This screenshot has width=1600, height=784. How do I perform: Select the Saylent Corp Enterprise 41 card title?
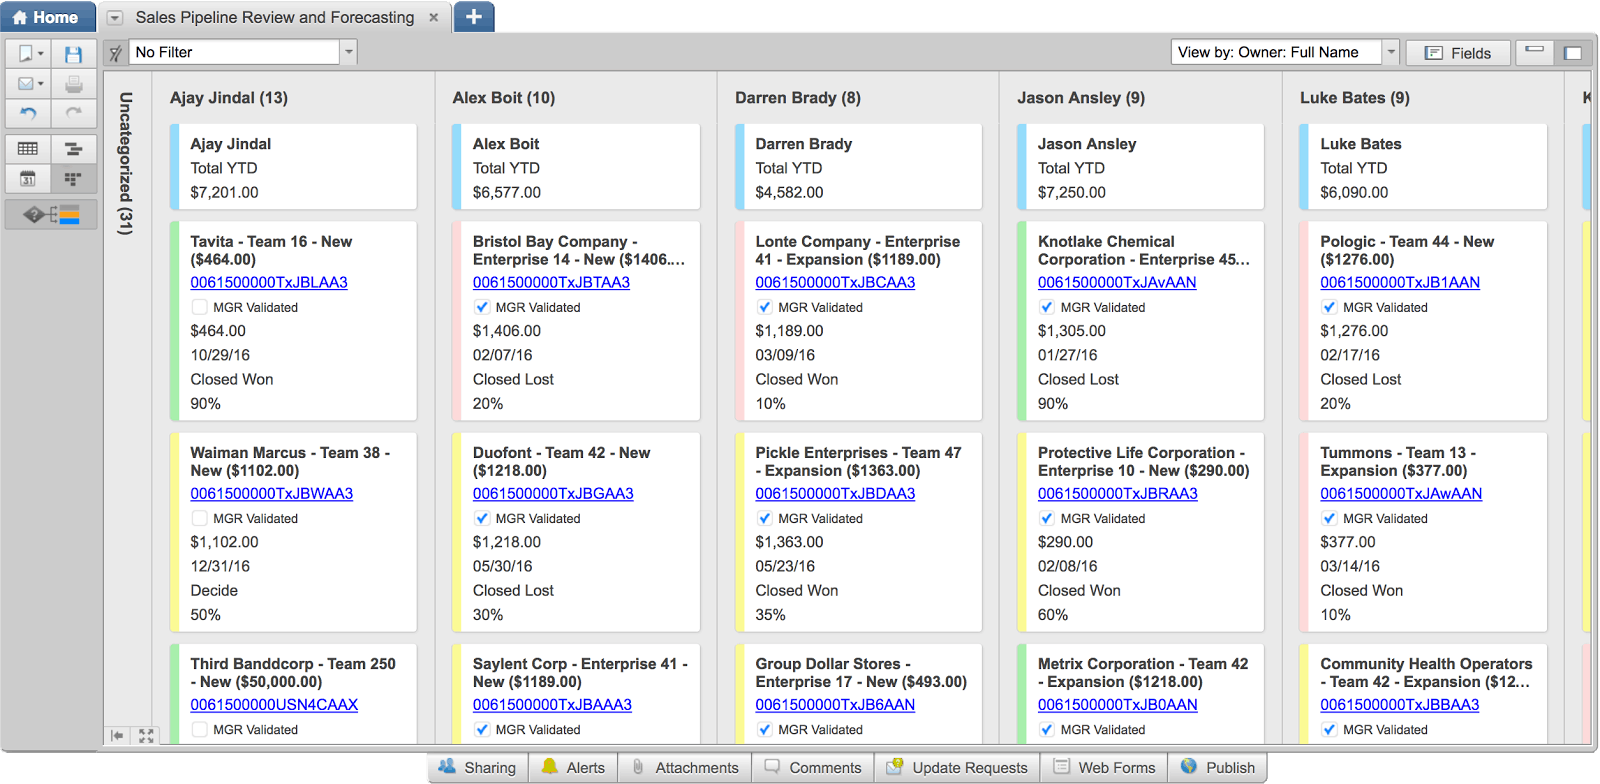(580, 672)
